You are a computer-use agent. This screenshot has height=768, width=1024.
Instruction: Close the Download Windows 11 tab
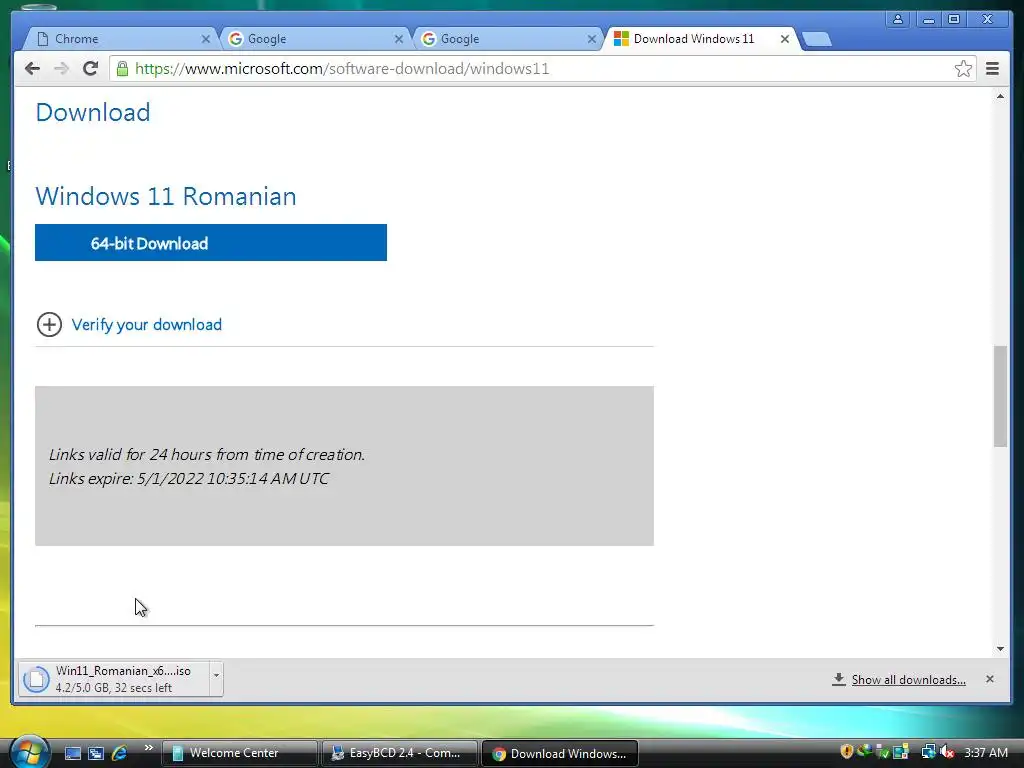[x=785, y=39]
